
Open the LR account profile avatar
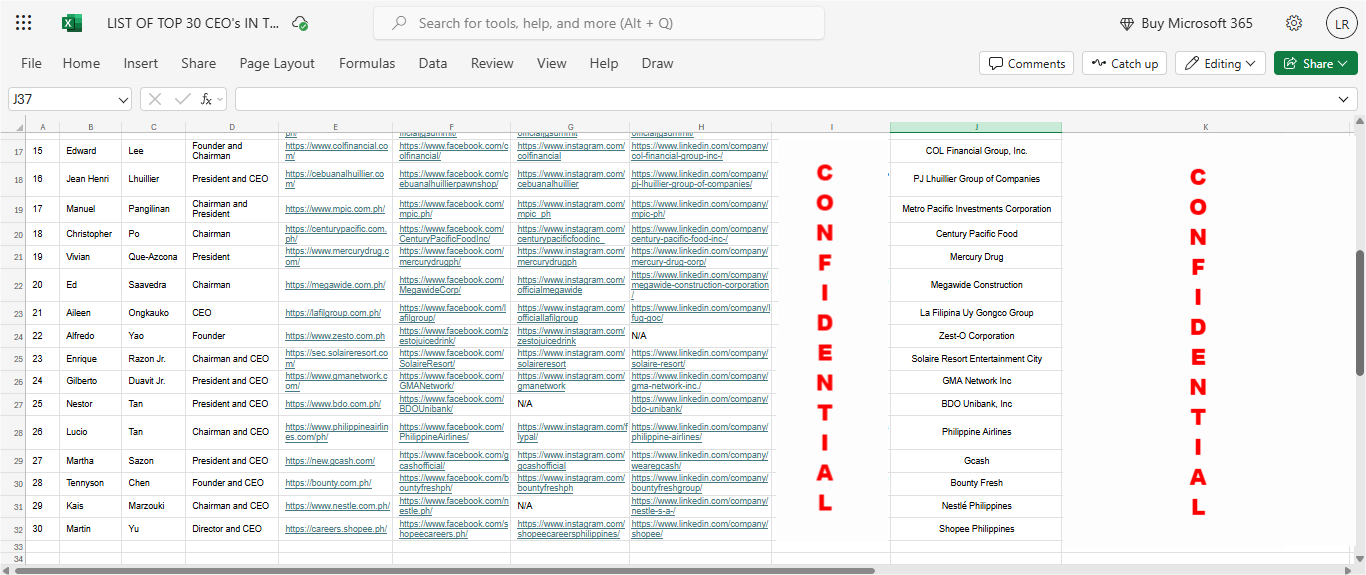coord(1341,23)
